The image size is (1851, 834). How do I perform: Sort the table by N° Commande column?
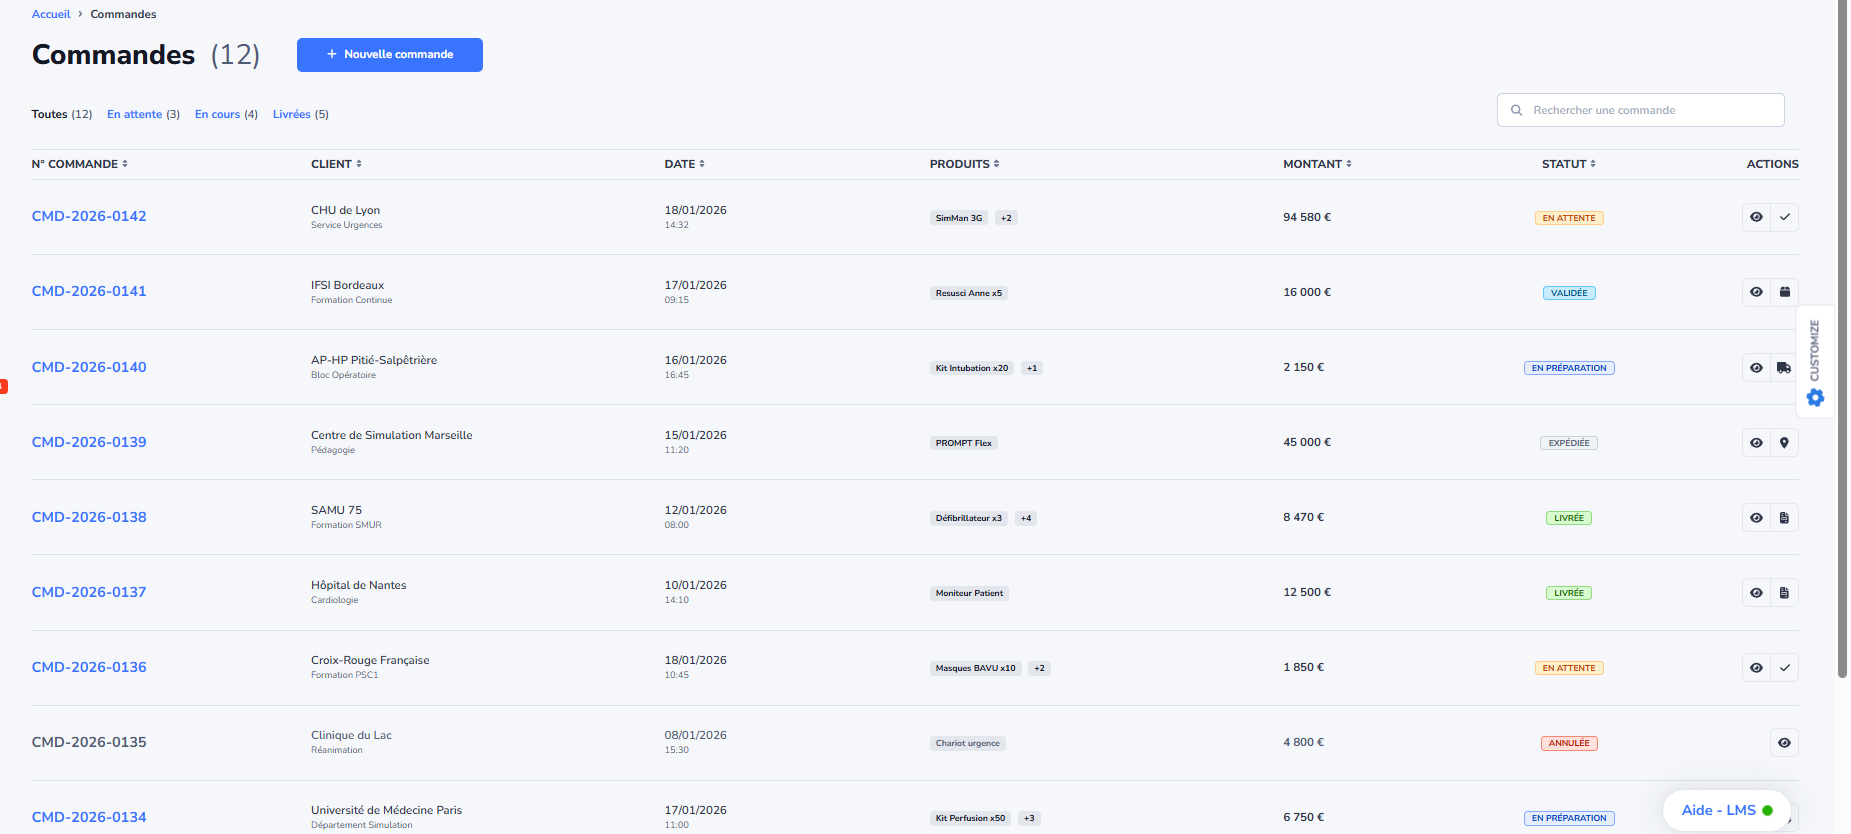pos(80,164)
